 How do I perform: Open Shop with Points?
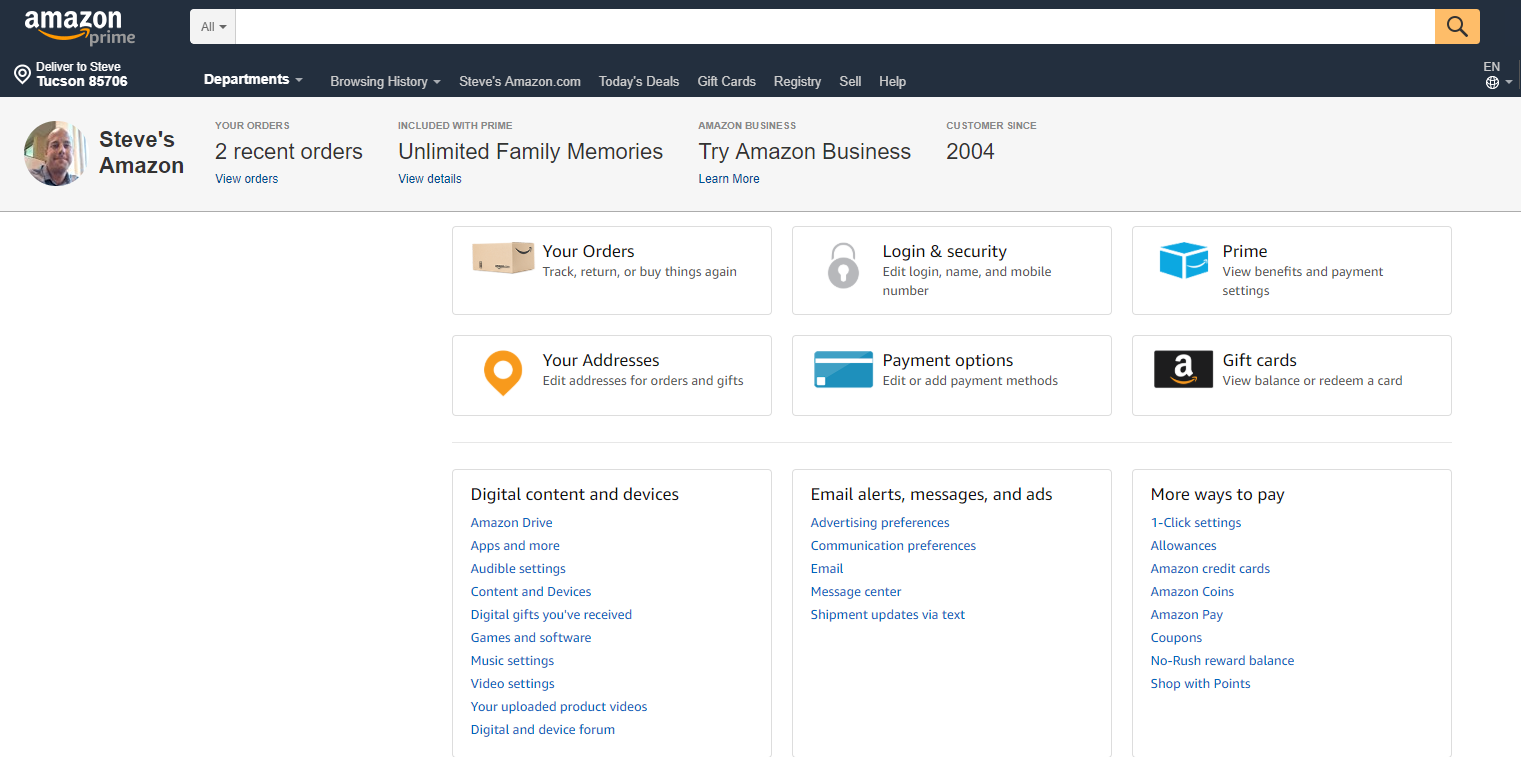point(1201,684)
